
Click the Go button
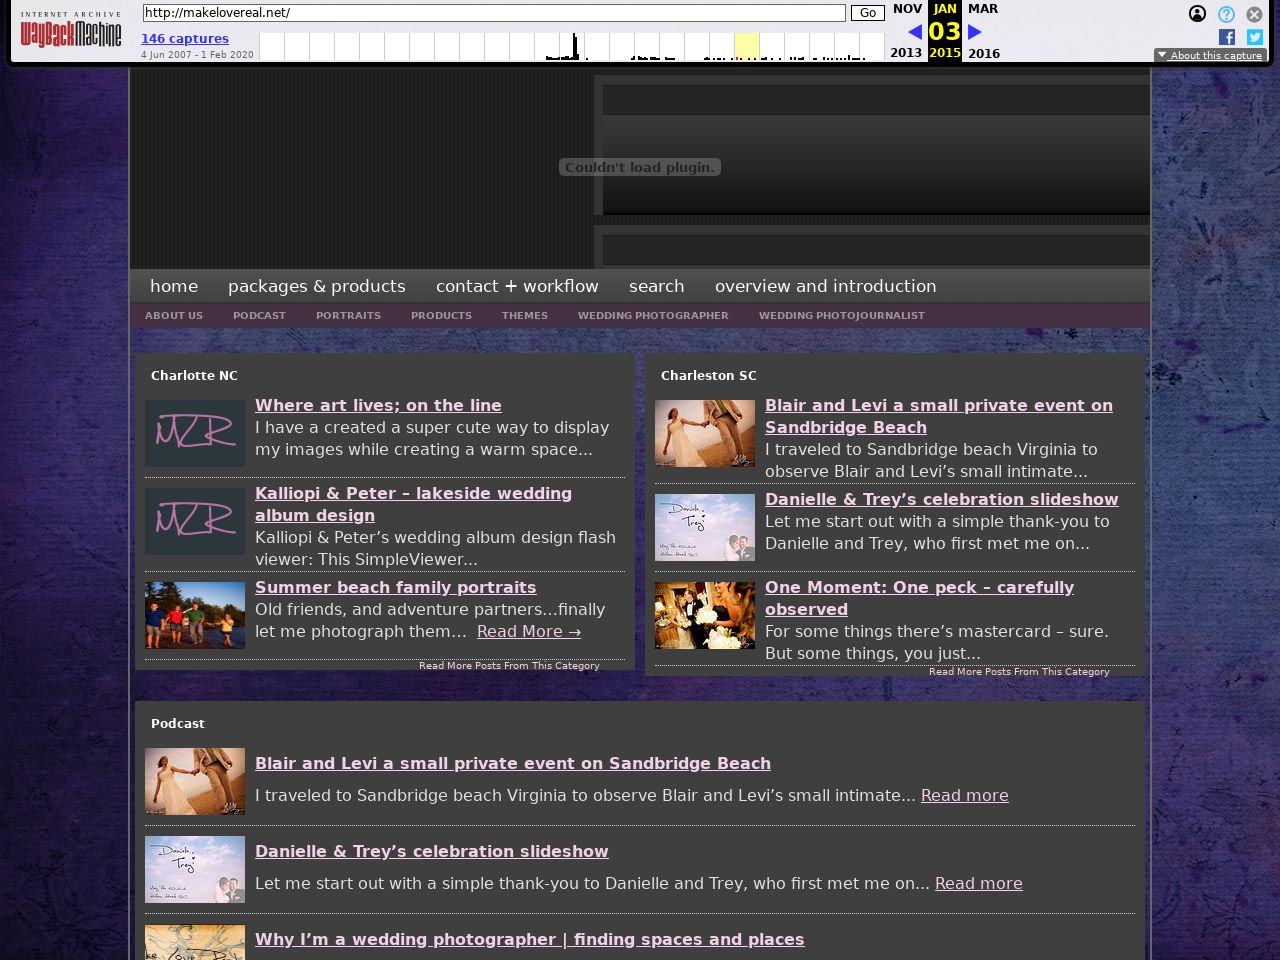click(x=867, y=13)
